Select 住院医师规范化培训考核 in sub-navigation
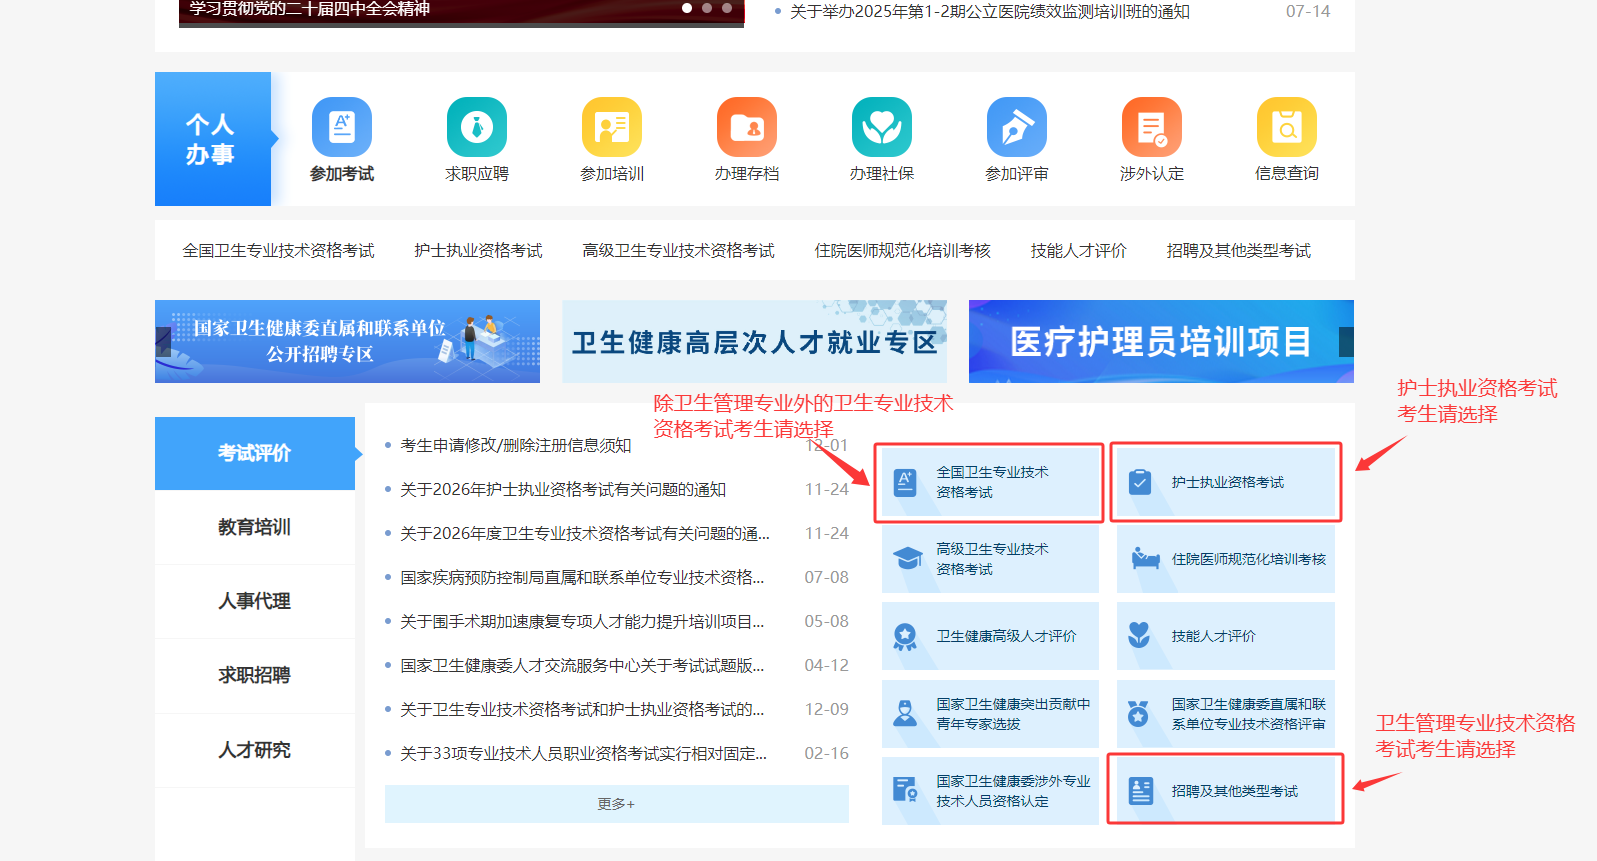Image resolution: width=1597 pixels, height=861 pixels. click(x=902, y=250)
